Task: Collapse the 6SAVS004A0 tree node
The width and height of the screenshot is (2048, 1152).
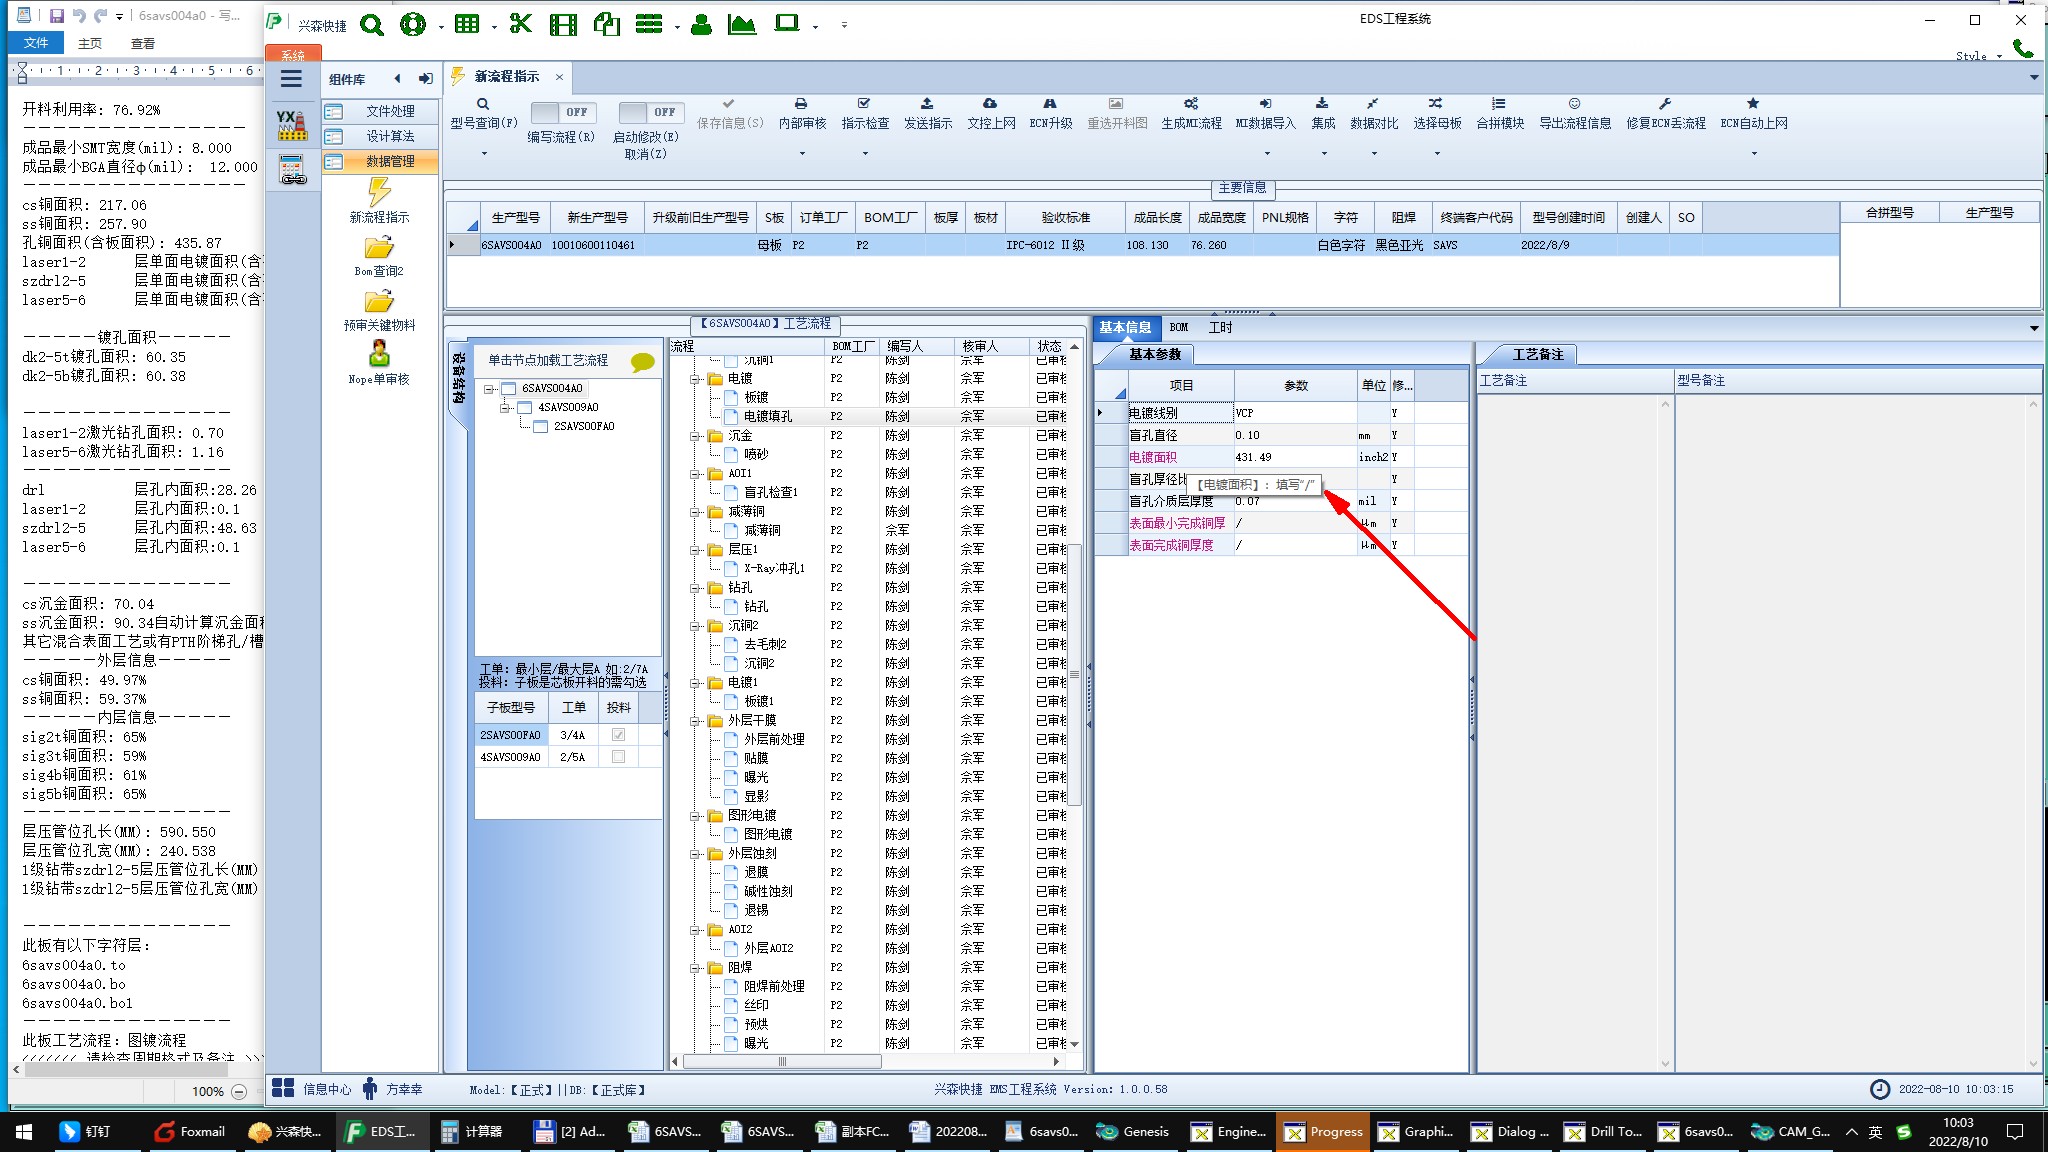Action: (490, 388)
